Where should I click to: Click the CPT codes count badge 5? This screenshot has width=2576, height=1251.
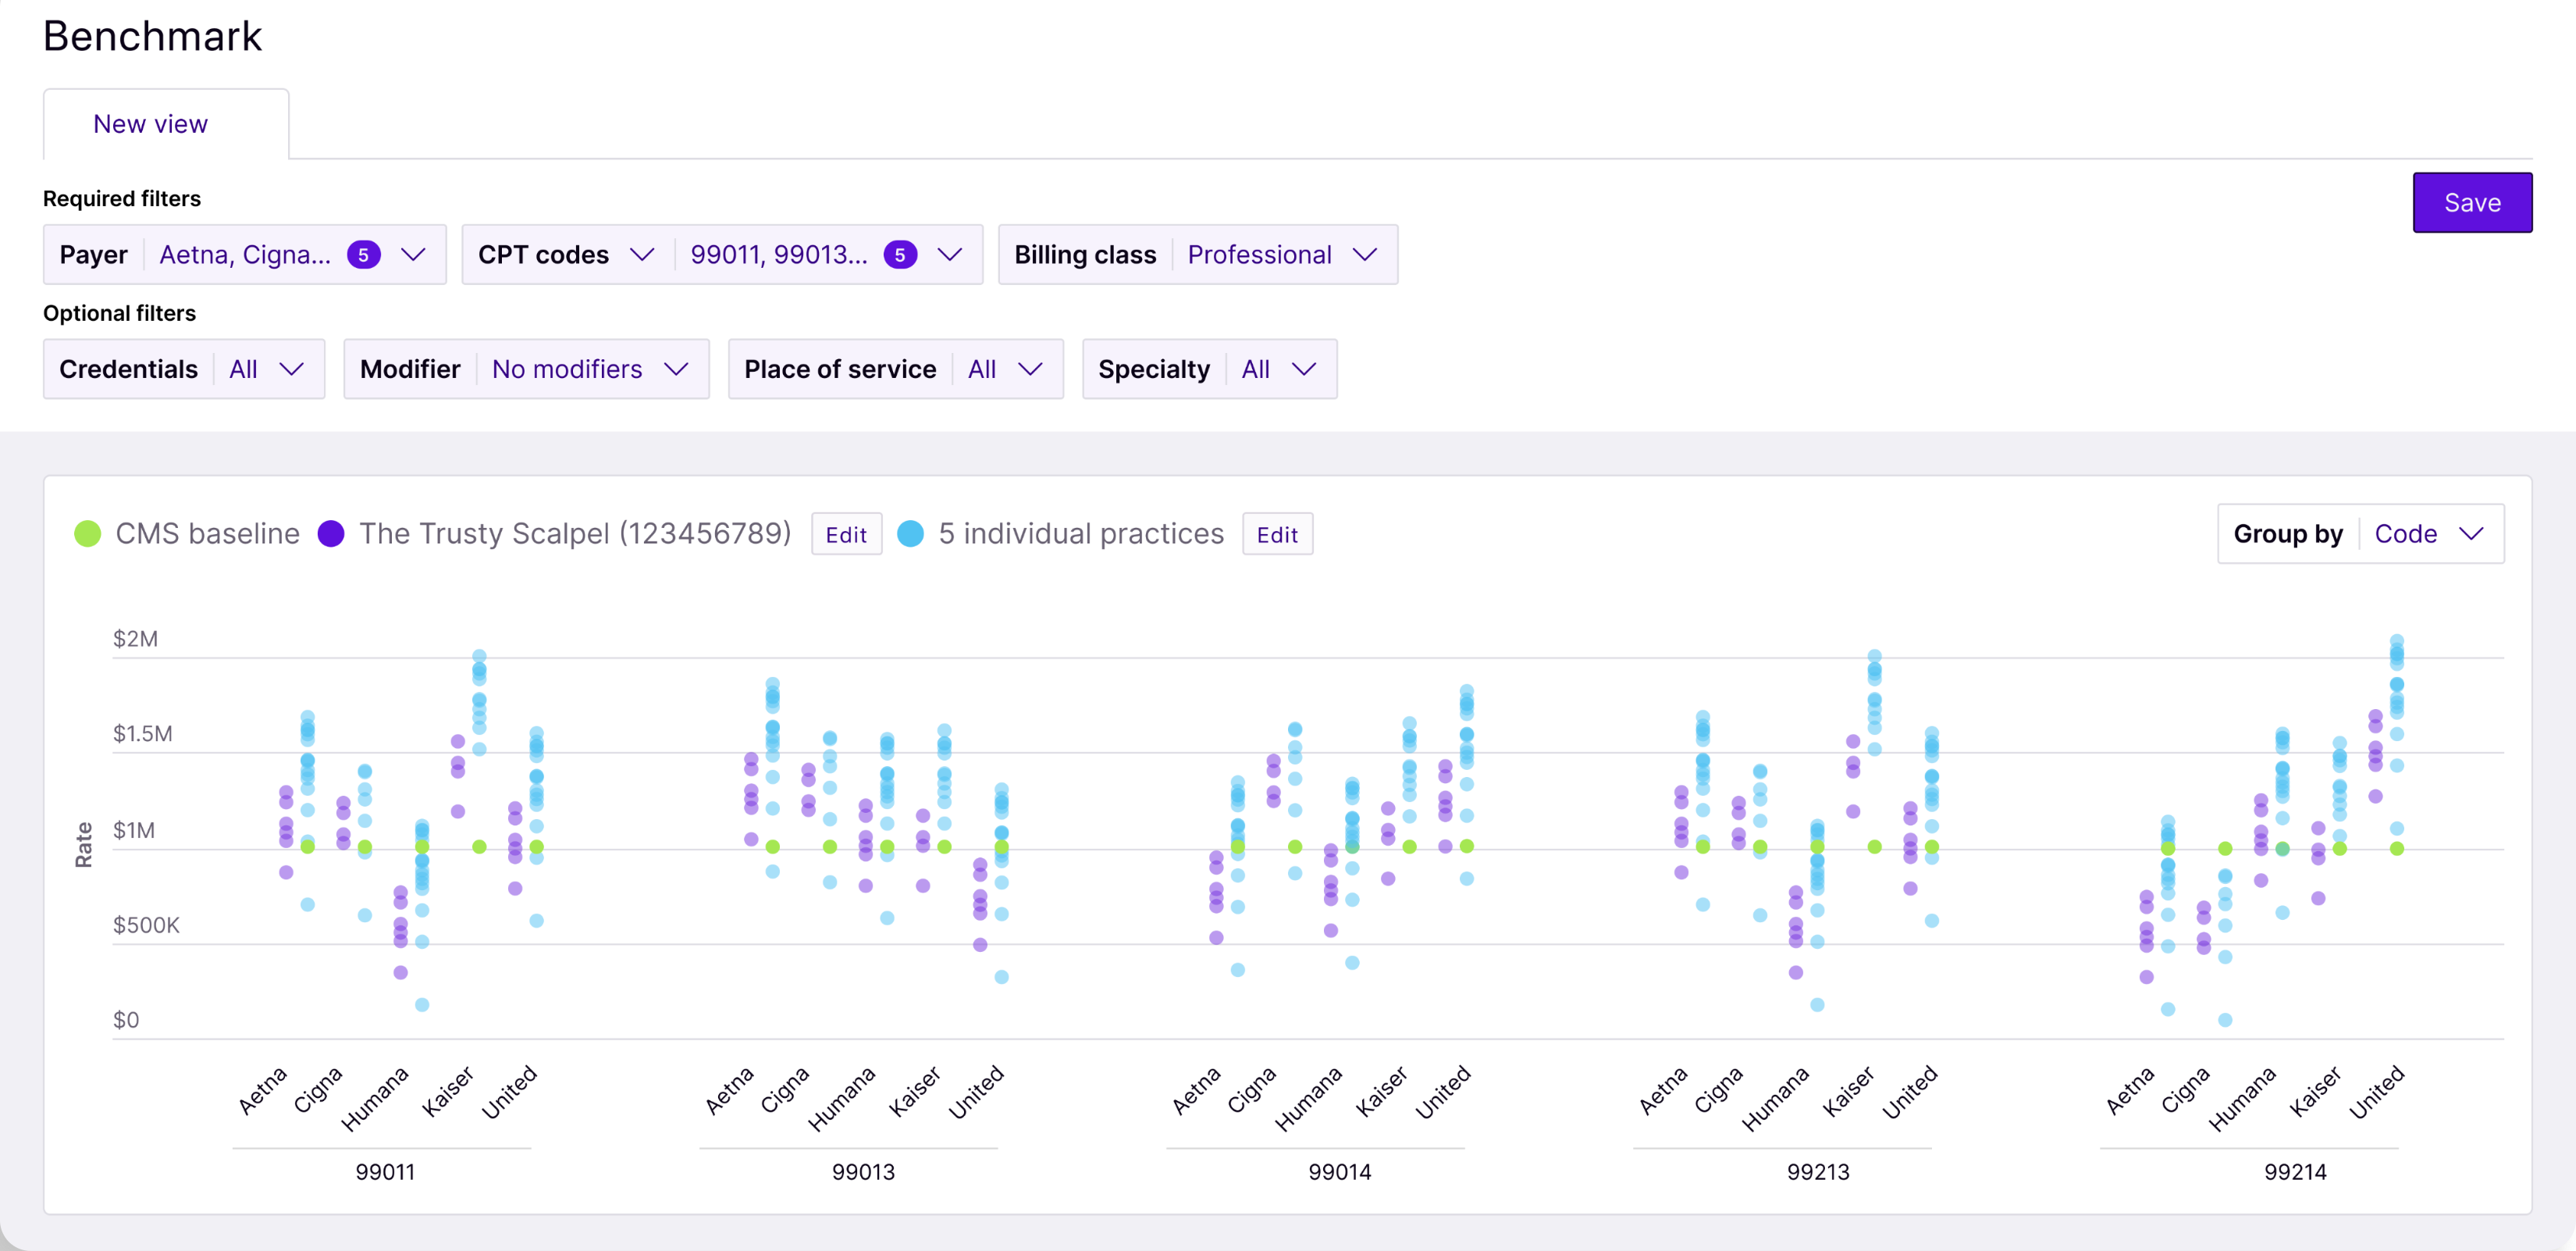900,255
